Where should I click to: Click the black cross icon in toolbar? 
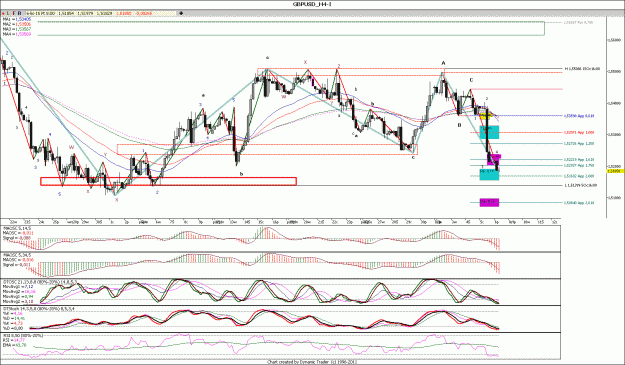pos(181,13)
